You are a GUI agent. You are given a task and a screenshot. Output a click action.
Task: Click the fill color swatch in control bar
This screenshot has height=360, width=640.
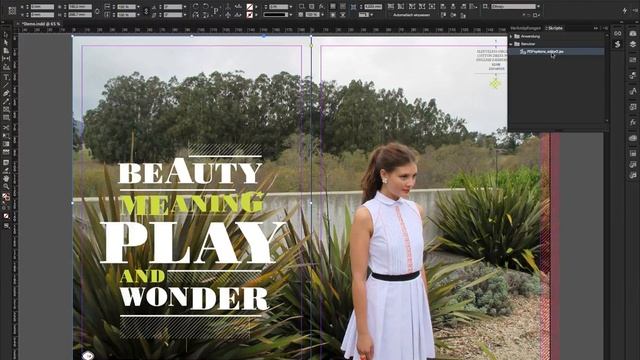click(250, 7)
